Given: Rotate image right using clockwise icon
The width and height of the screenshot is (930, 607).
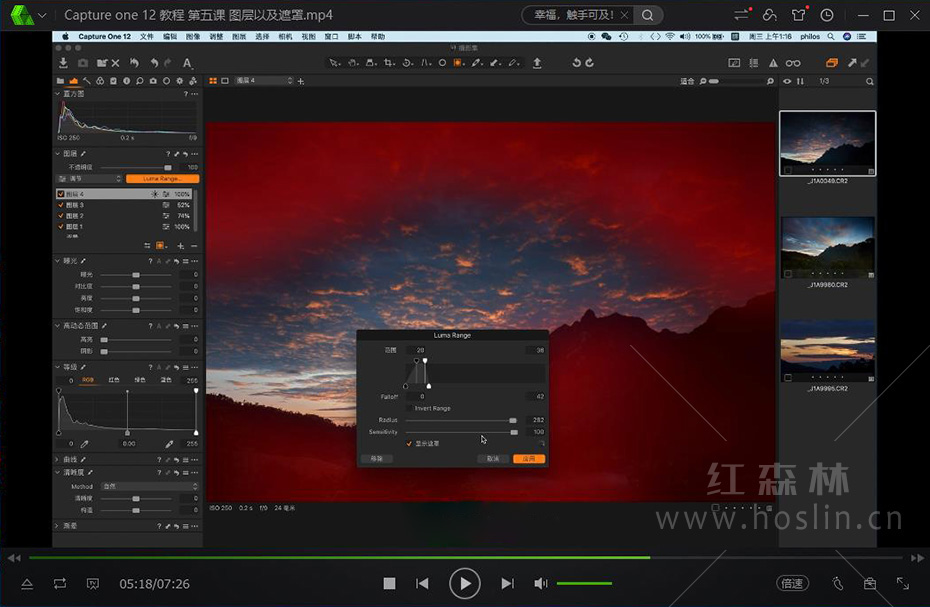Looking at the screenshot, I should 590,63.
